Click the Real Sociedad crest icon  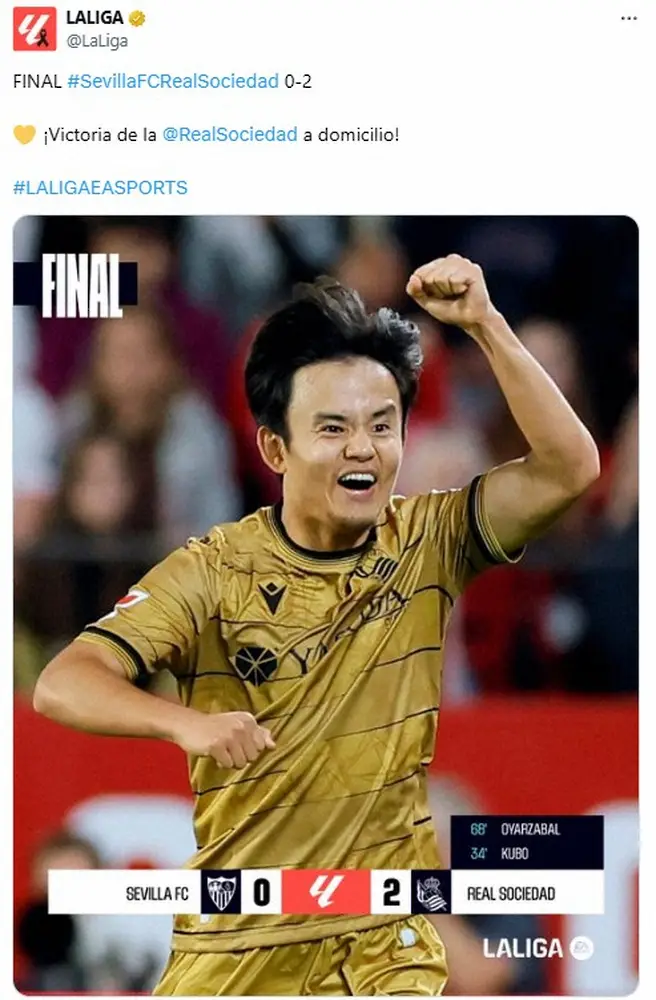(x=431, y=892)
